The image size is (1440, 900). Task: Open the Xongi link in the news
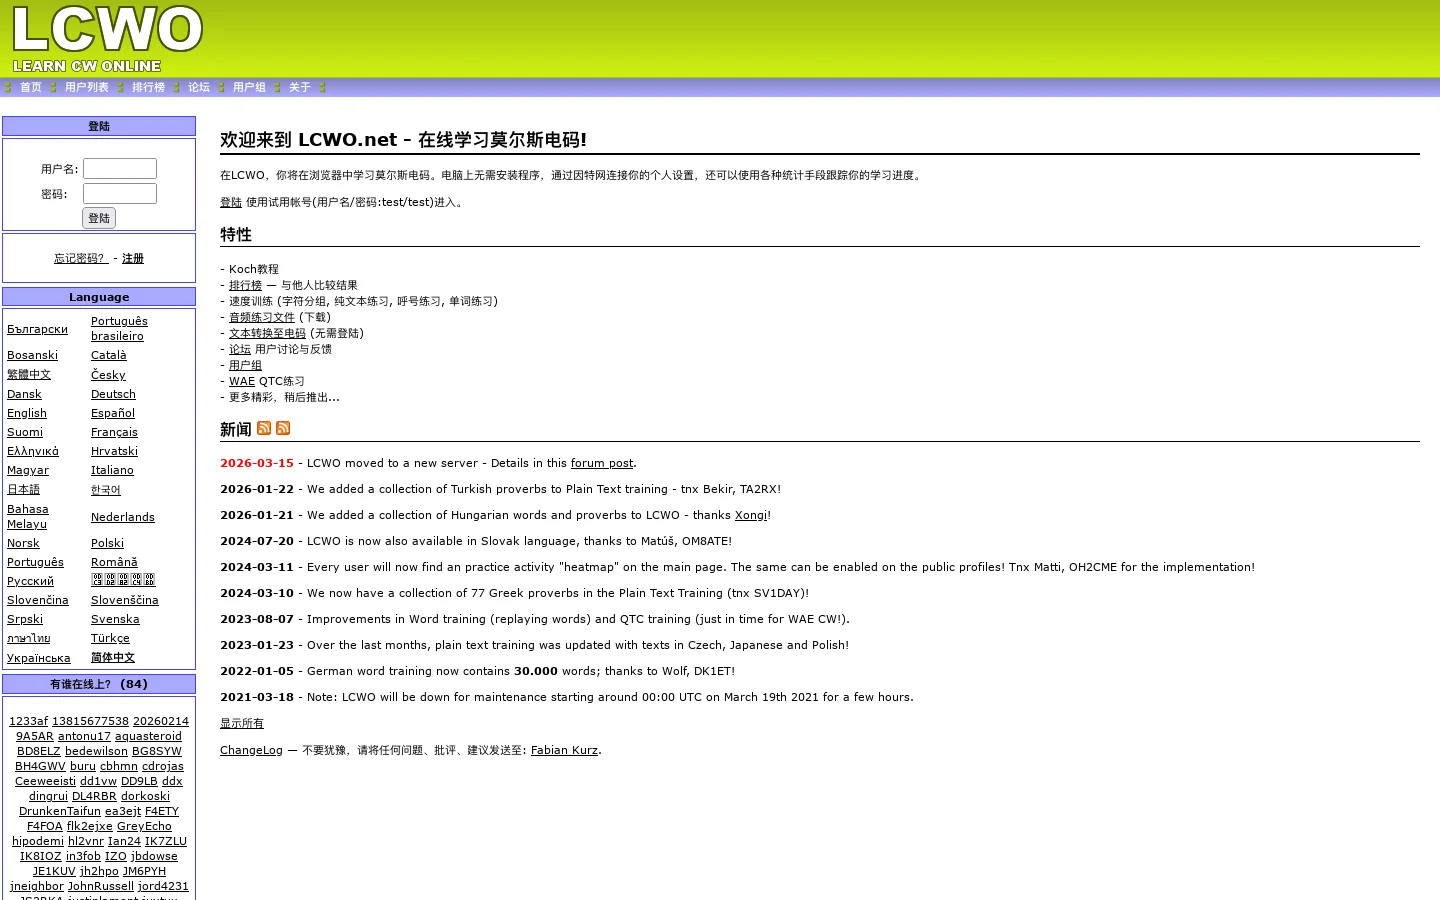point(751,515)
